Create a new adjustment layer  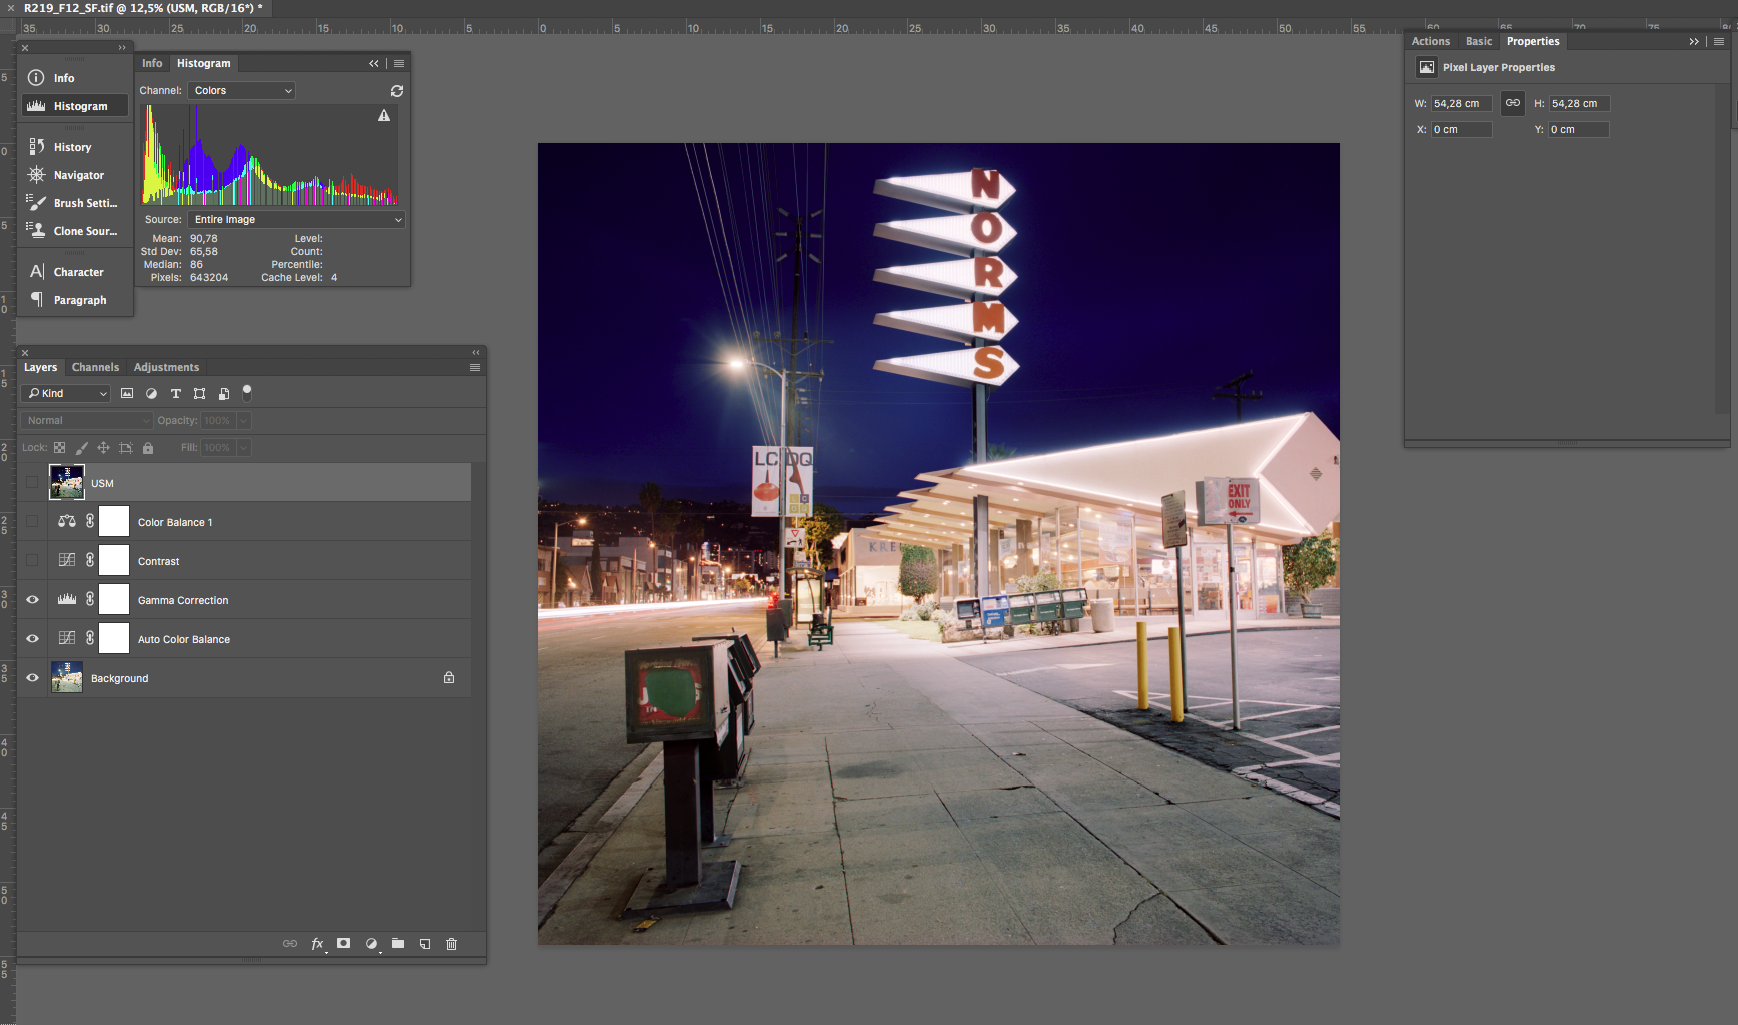[x=371, y=943]
